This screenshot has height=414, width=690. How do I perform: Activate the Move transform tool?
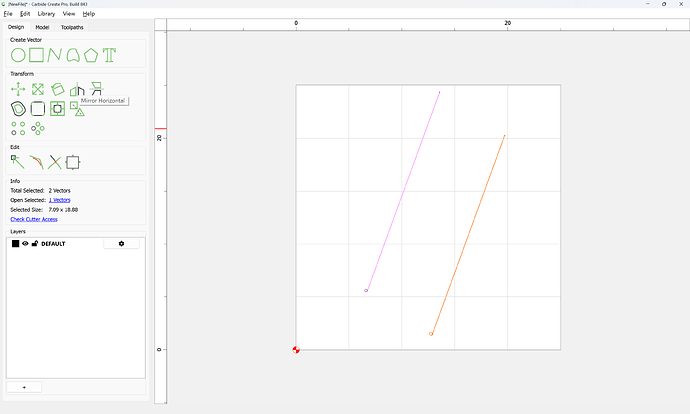coord(18,89)
